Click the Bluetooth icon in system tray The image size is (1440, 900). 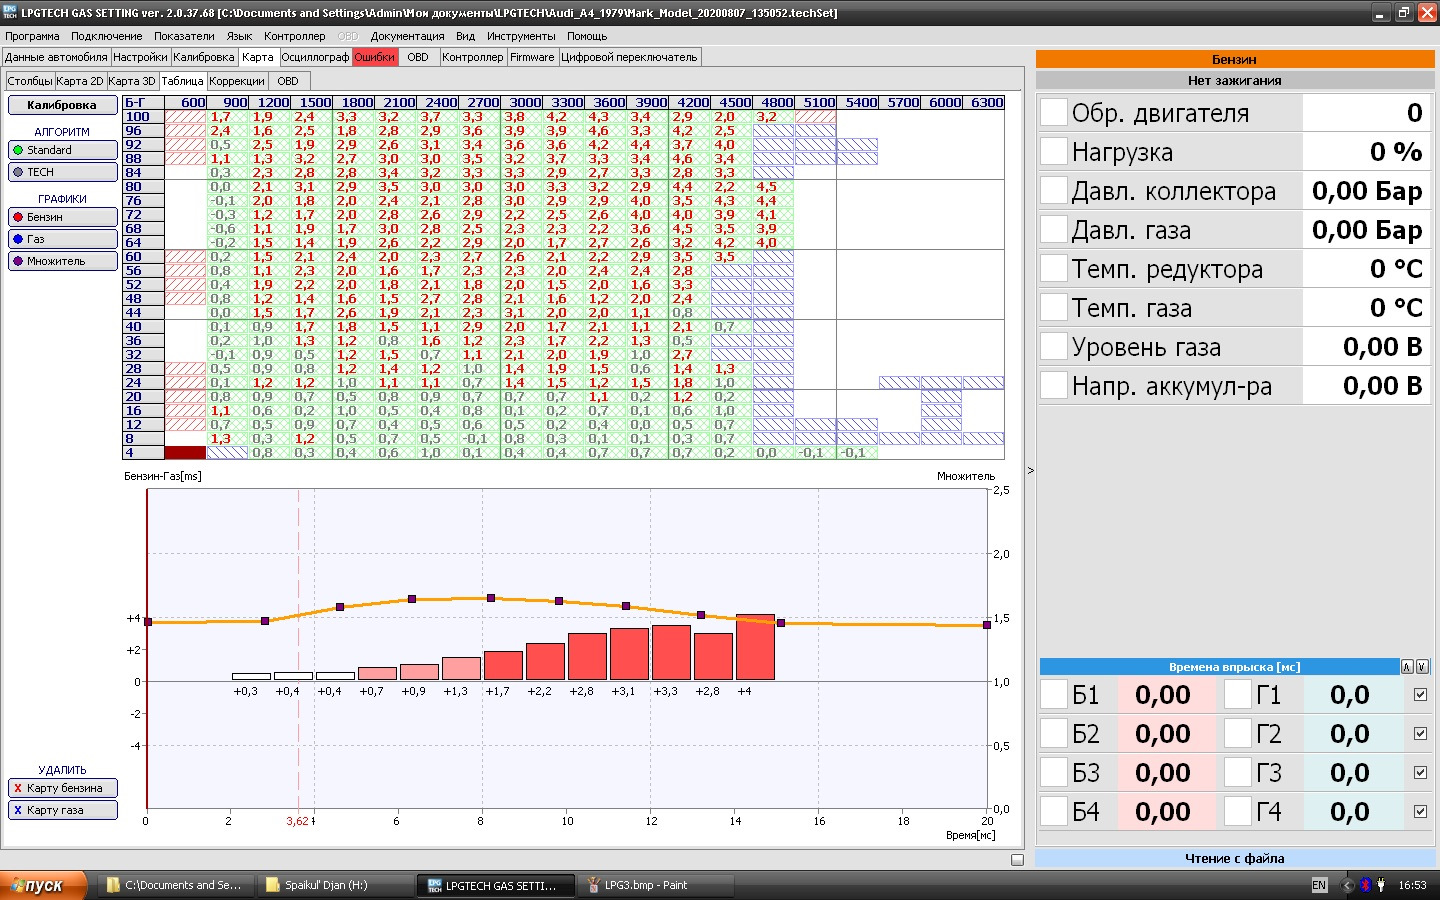point(1365,885)
